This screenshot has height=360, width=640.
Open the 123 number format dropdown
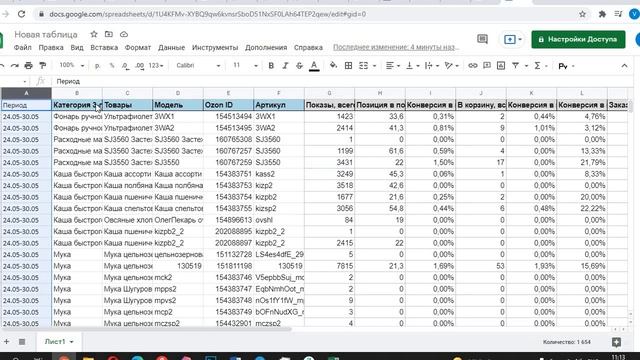tap(156, 65)
